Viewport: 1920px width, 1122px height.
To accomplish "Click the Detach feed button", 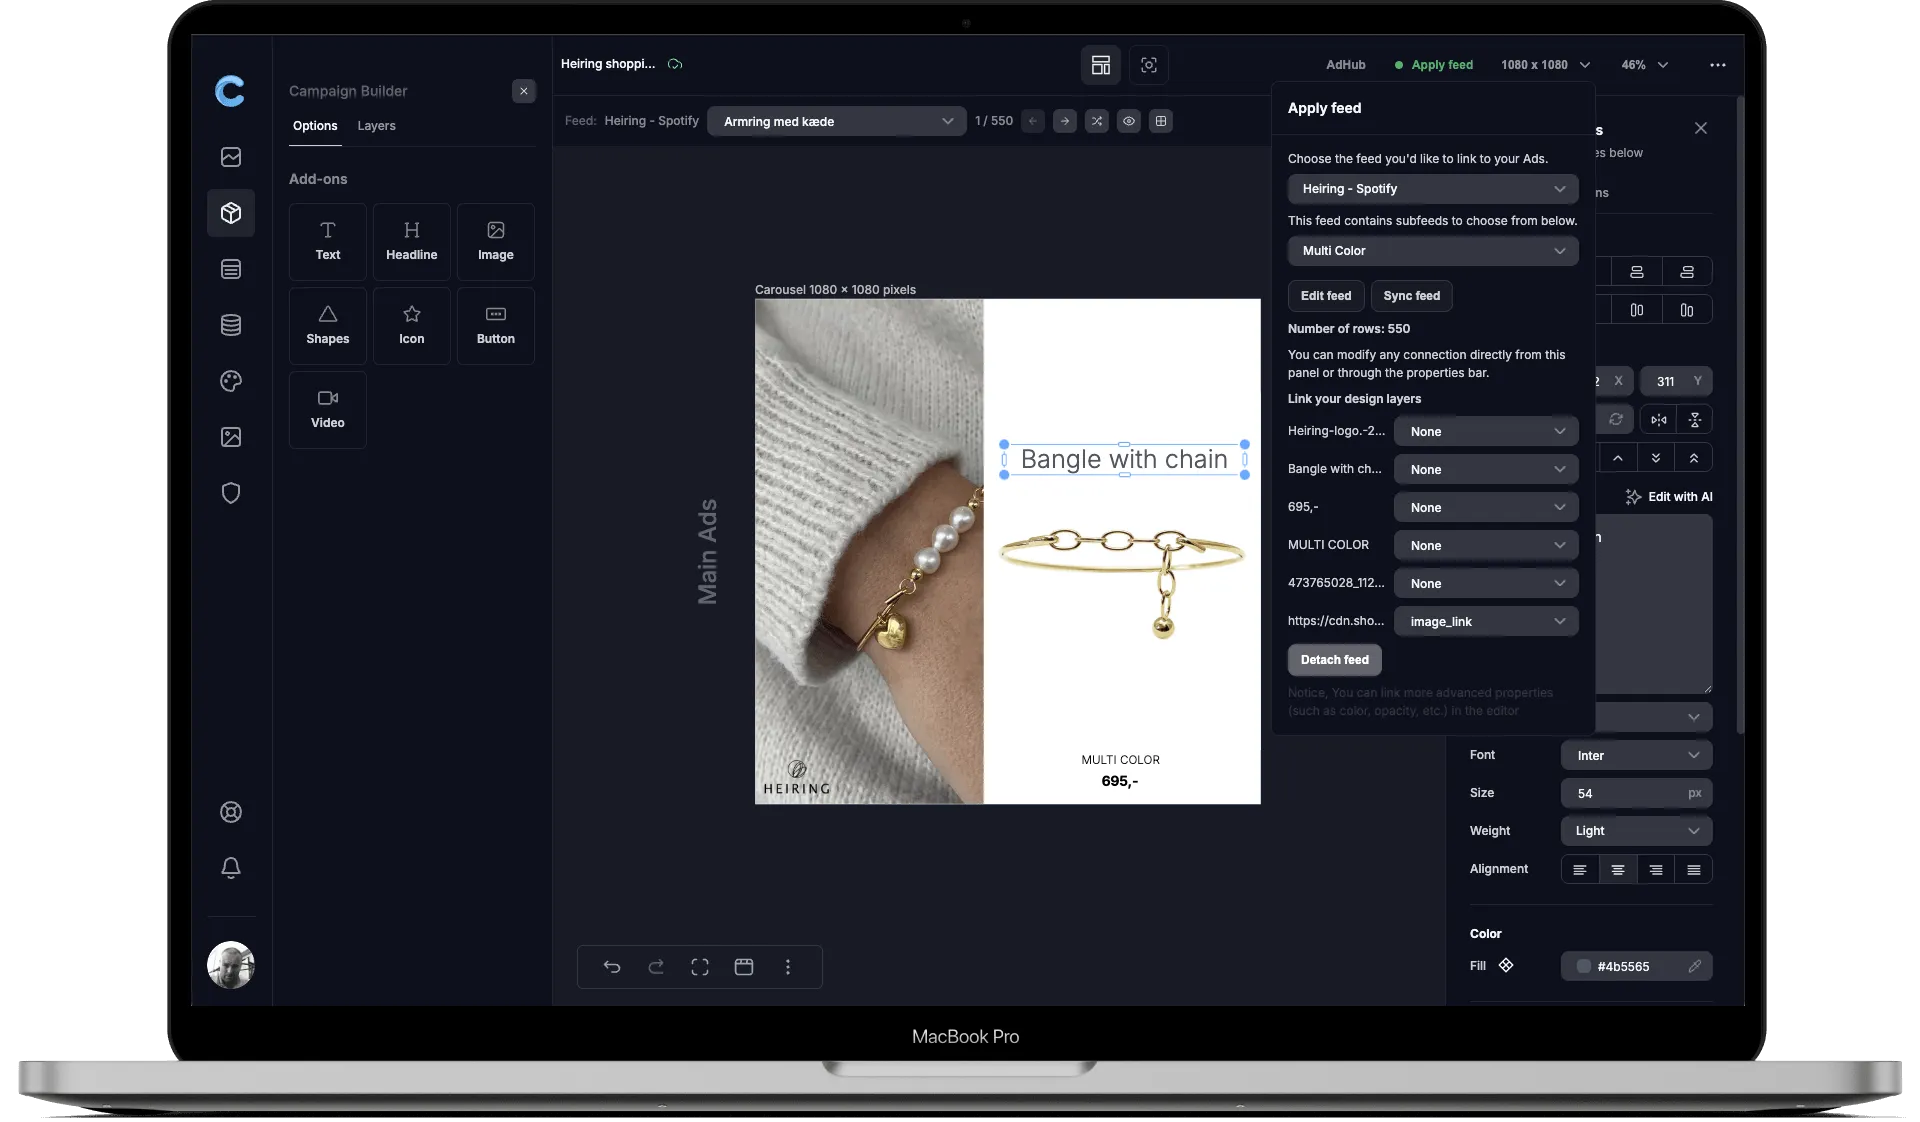I will (x=1335, y=660).
